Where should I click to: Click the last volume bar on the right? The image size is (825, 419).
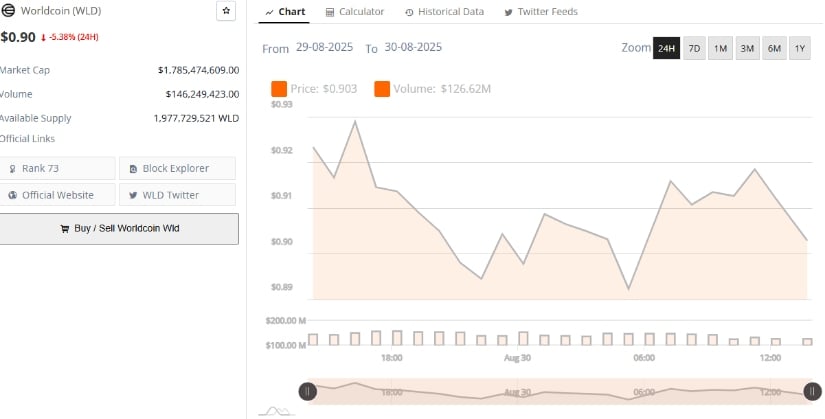tap(807, 342)
